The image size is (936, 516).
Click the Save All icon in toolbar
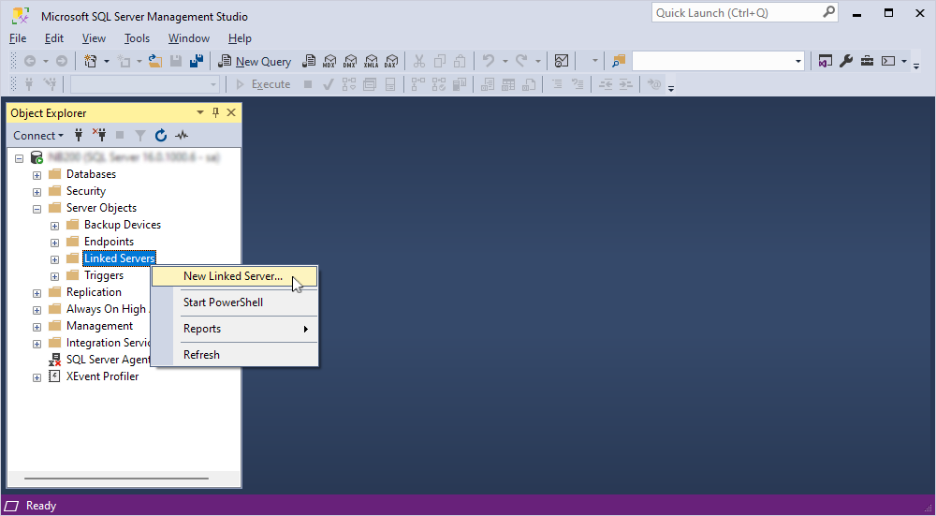[196, 61]
